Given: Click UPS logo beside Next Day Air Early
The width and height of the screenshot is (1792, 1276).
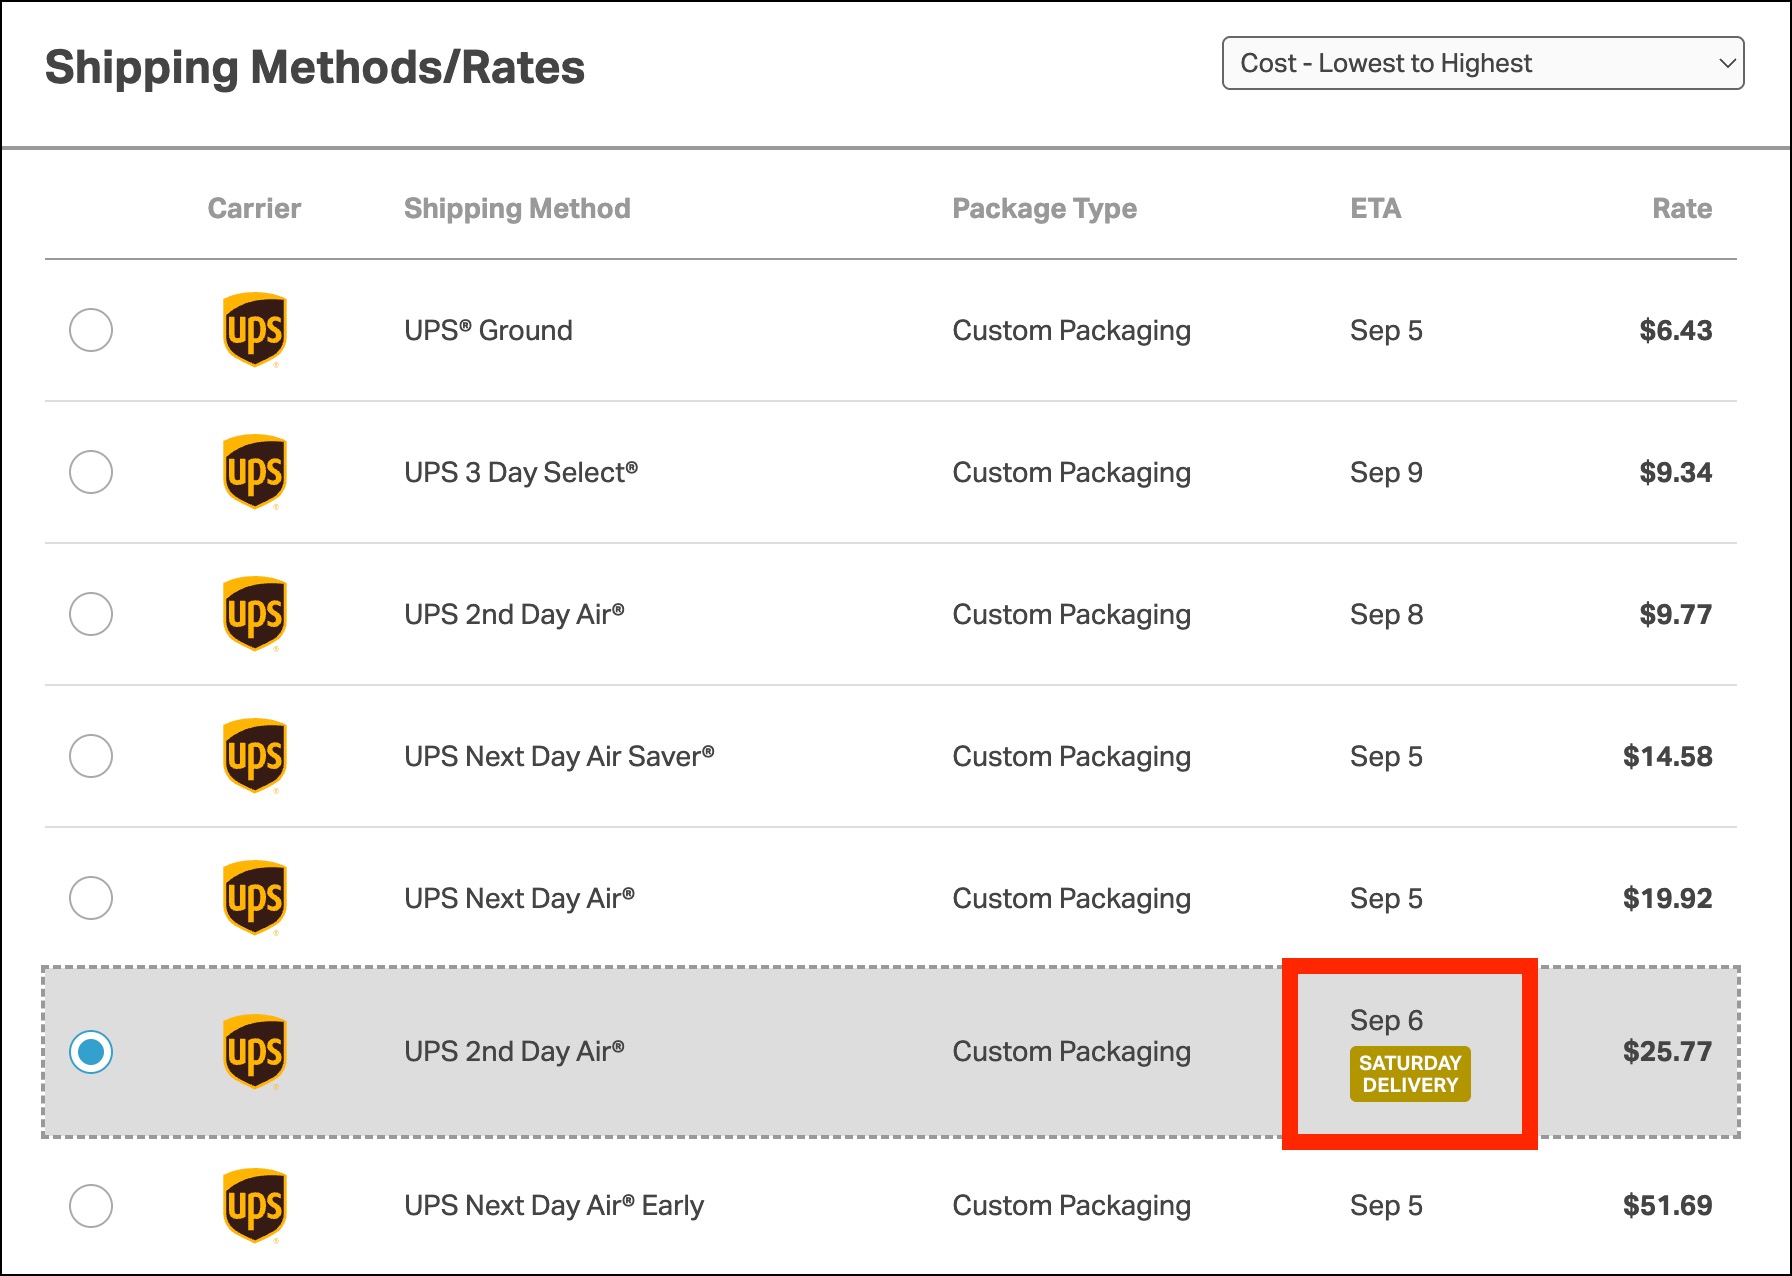Looking at the screenshot, I should [254, 1206].
